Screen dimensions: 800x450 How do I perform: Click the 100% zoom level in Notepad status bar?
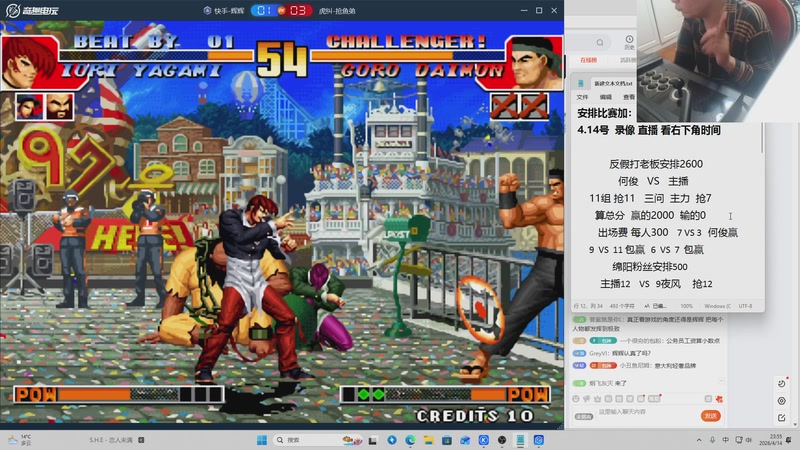686,306
